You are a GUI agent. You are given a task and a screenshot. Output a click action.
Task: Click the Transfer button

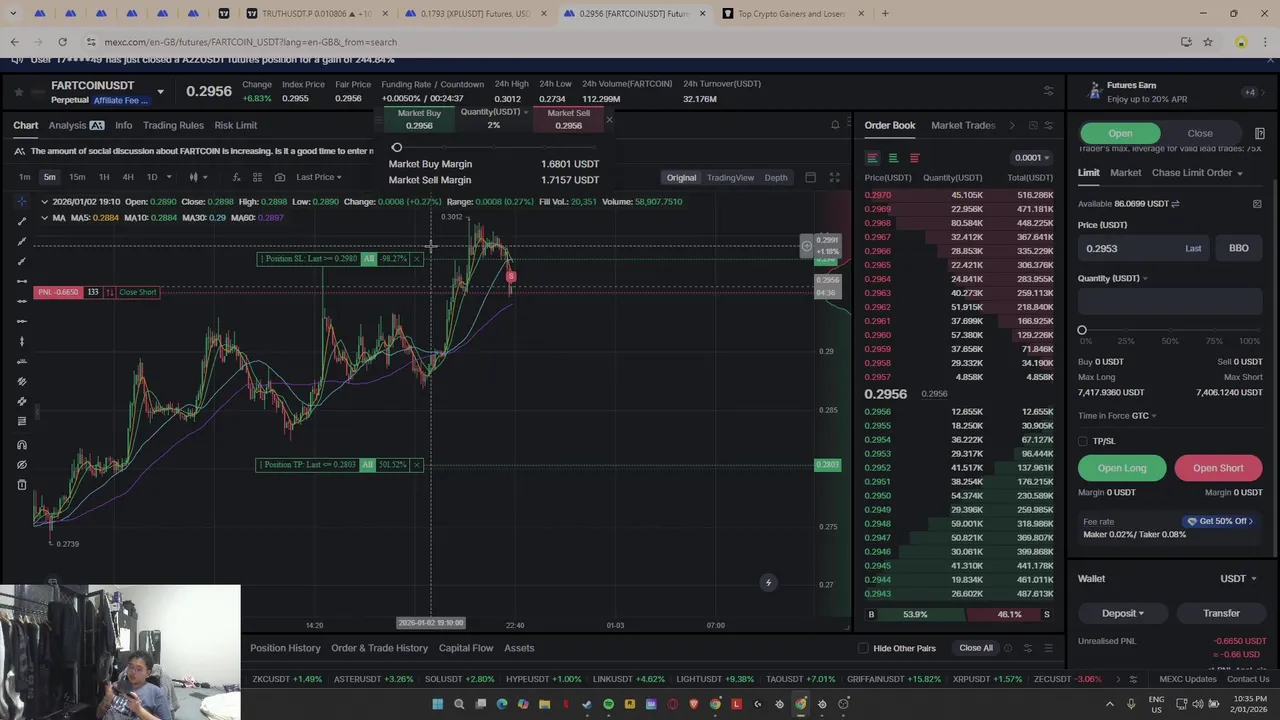click(1221, 613)
